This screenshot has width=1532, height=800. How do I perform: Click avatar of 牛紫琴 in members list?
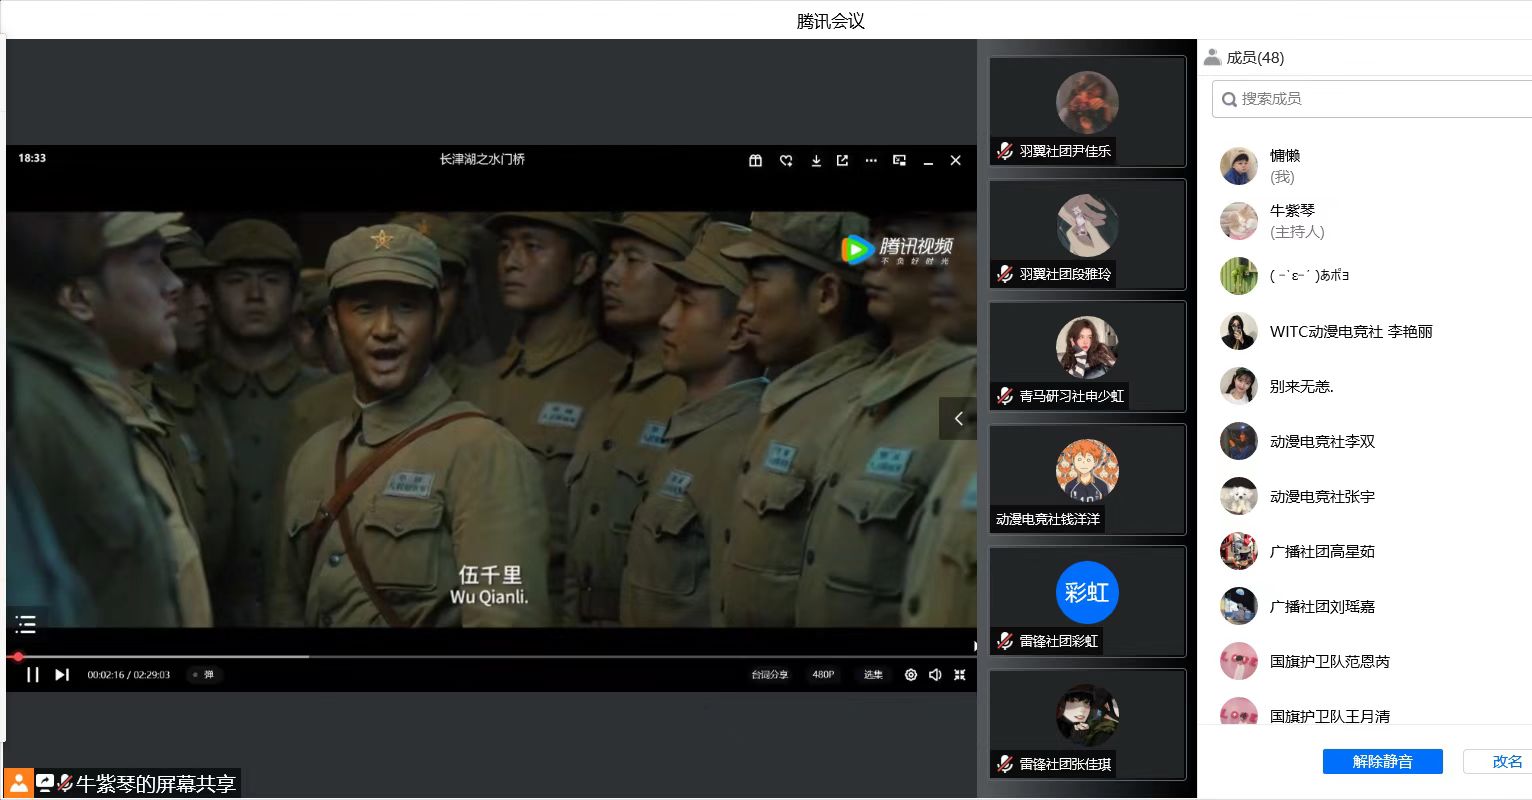pos(1239,221)
